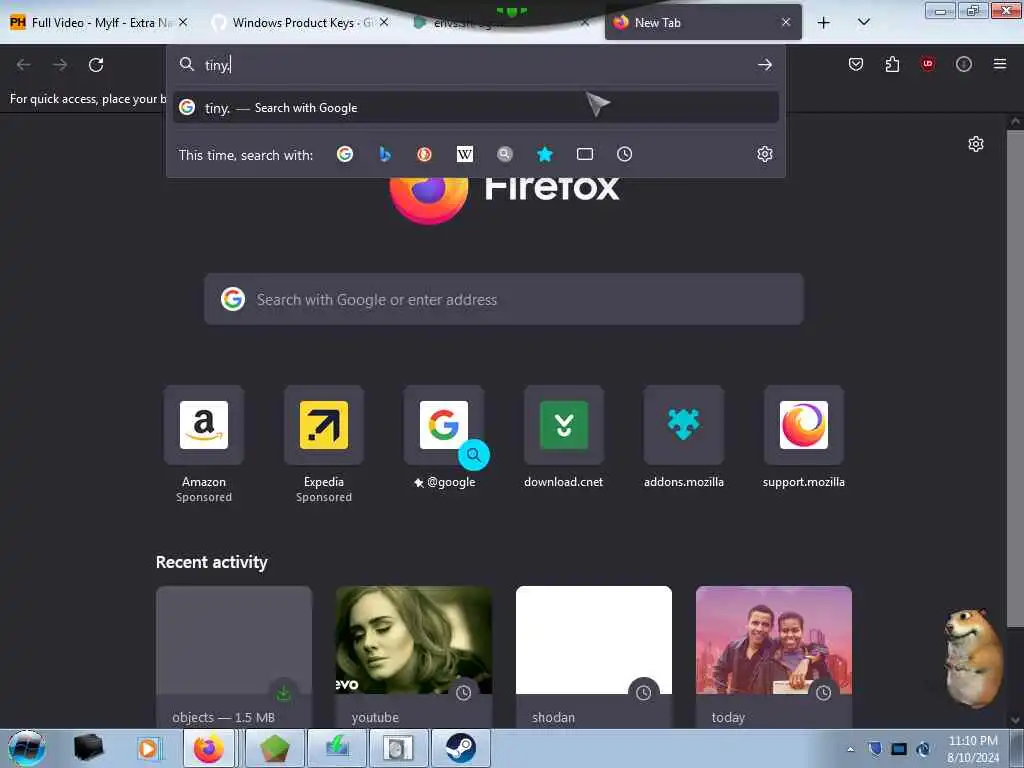Open Firefox from the taskbar
The height and width of the screenshot is (768, 1024).
[x=208, y=749]
